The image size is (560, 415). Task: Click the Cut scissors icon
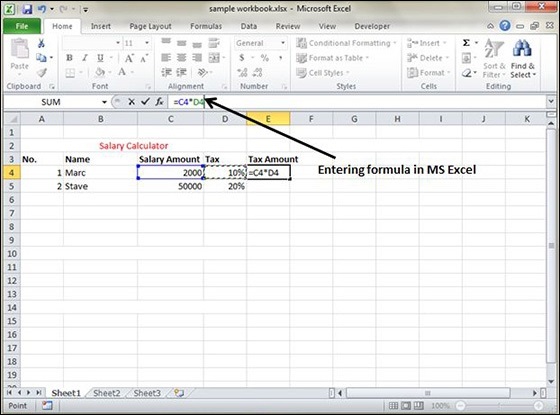tap(41, 43)
